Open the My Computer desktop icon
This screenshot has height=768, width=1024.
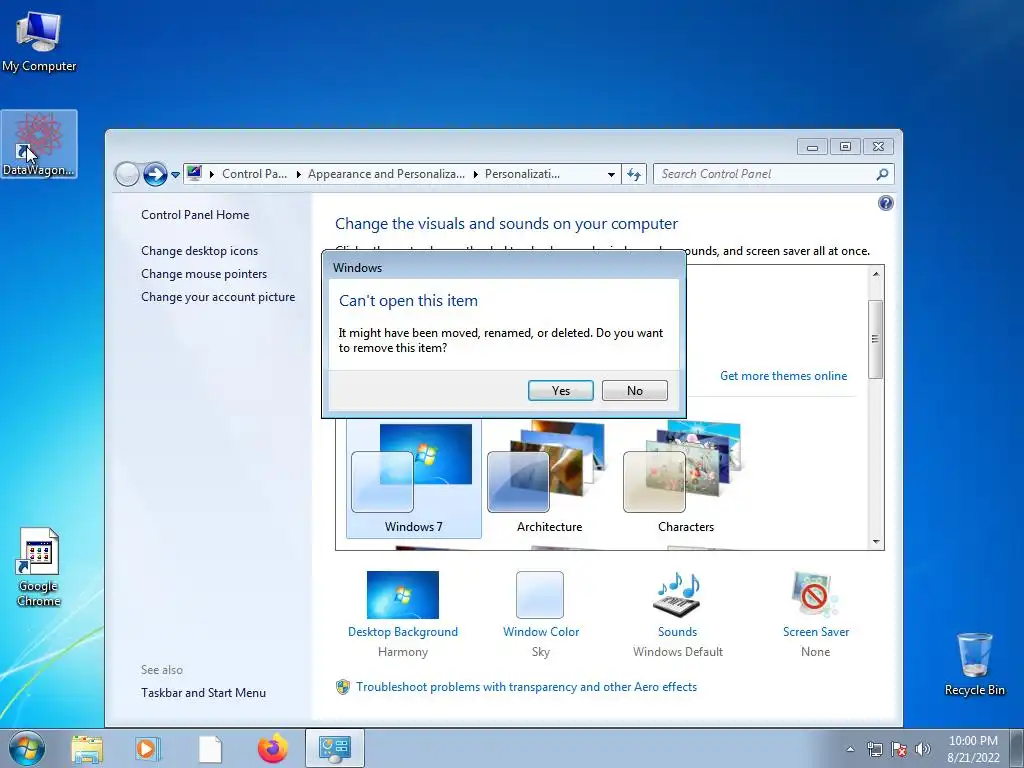coord(39,42)
